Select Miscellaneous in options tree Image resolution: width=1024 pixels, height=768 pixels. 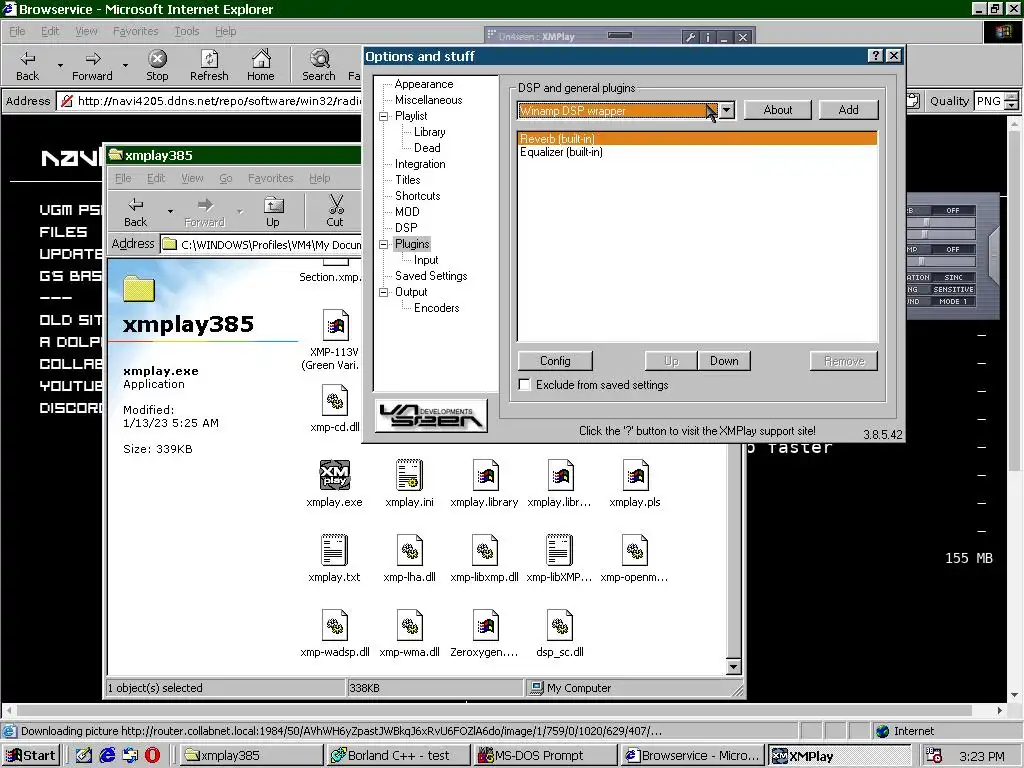[428, 100]
